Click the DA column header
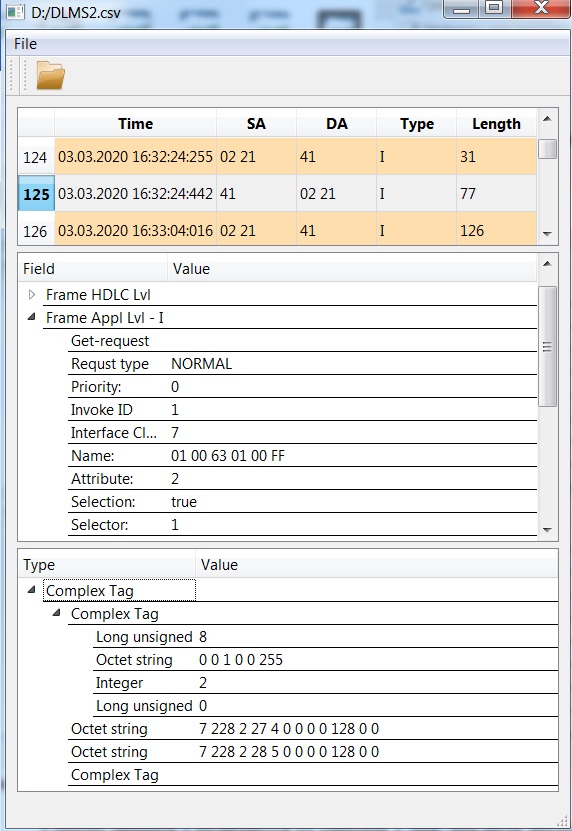 [x=337, y=123]
